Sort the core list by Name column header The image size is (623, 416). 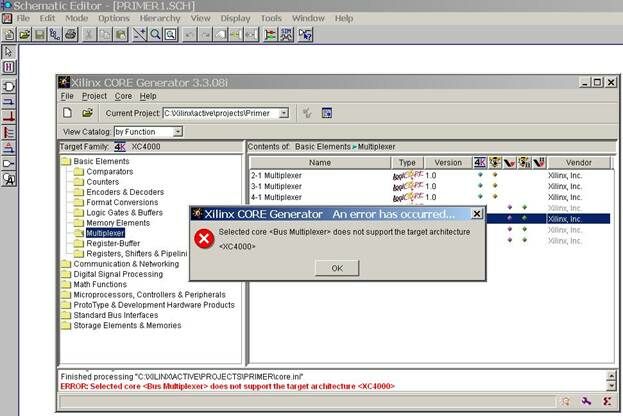click(x=320, y=163)
